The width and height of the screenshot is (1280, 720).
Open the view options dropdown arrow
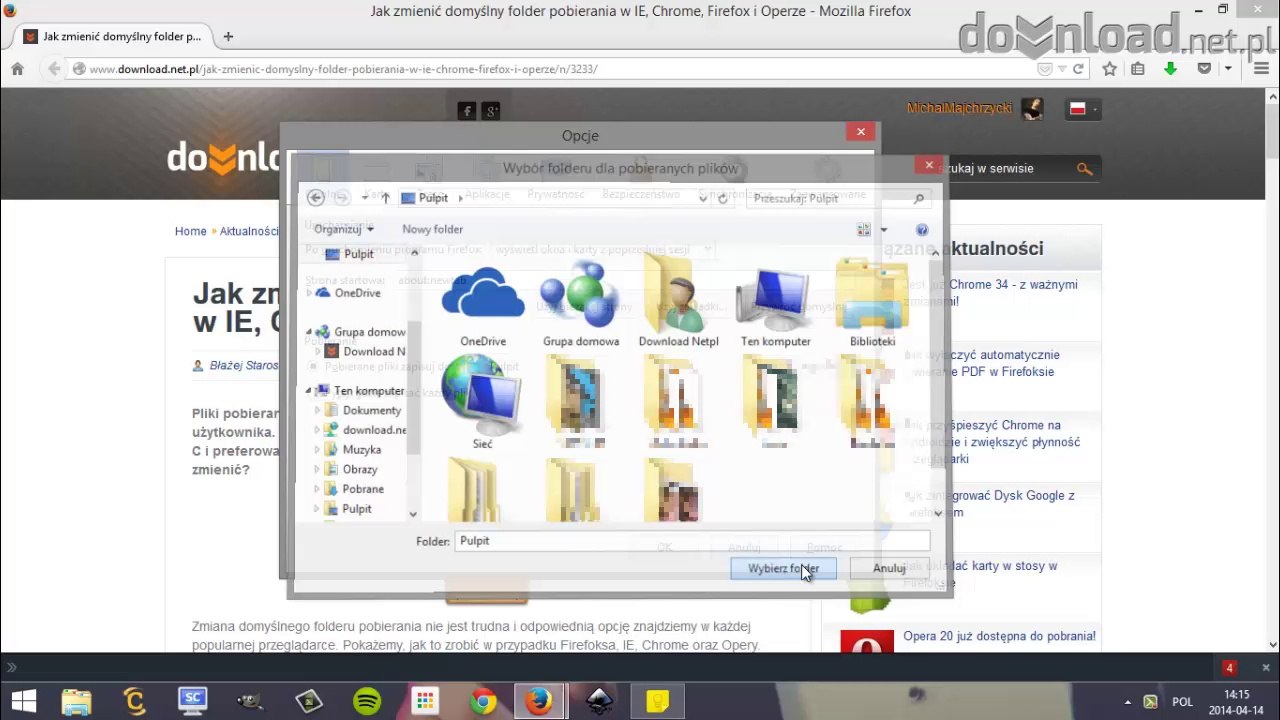tap(883, 229)
